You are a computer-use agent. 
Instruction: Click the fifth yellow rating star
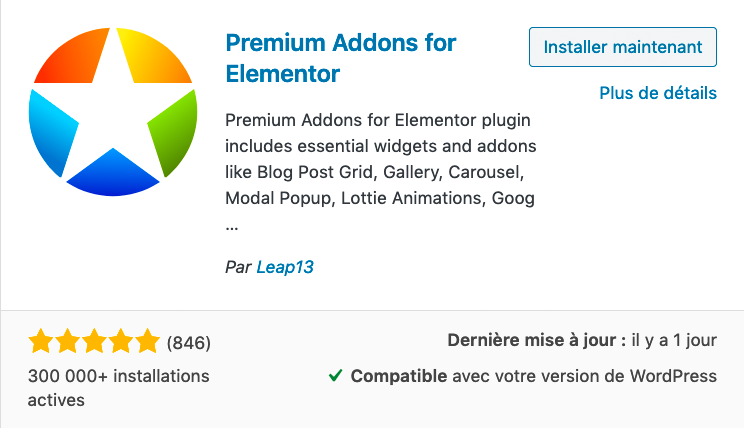pos(146,342)
